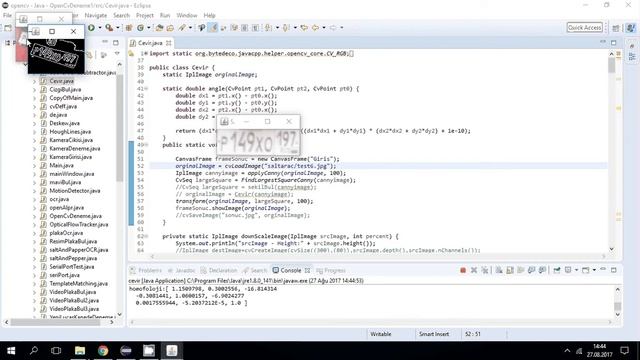Click the editor vertical scrollbar
The image size is (640, 360).
click(x=611, y=151)
